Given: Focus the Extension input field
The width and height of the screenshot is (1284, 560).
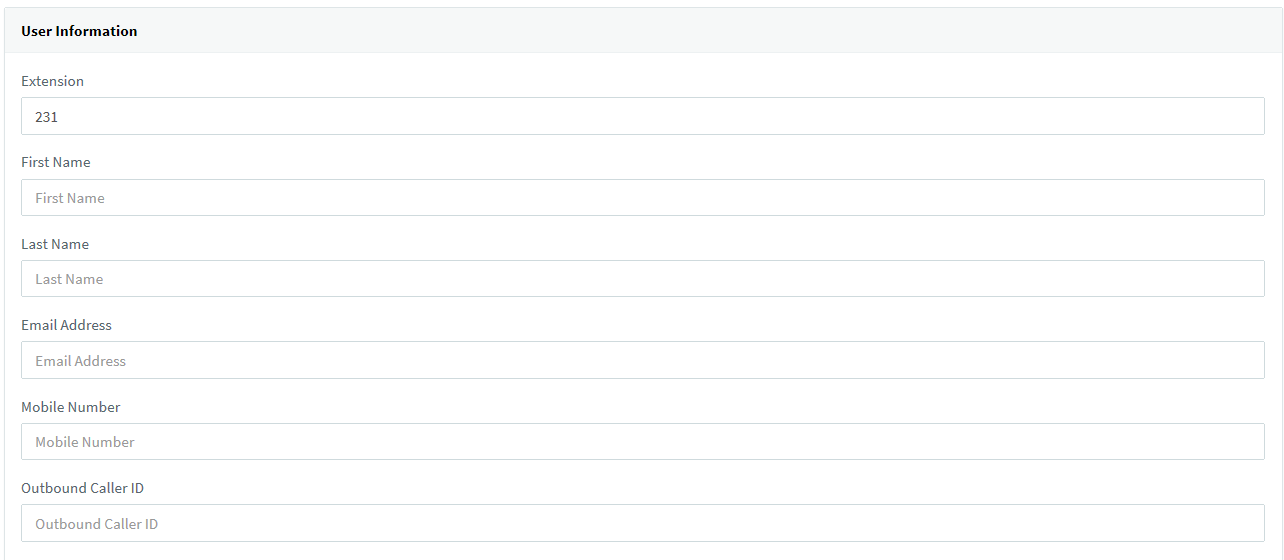Looking at the screenshot, I should [x=642, y=116].
